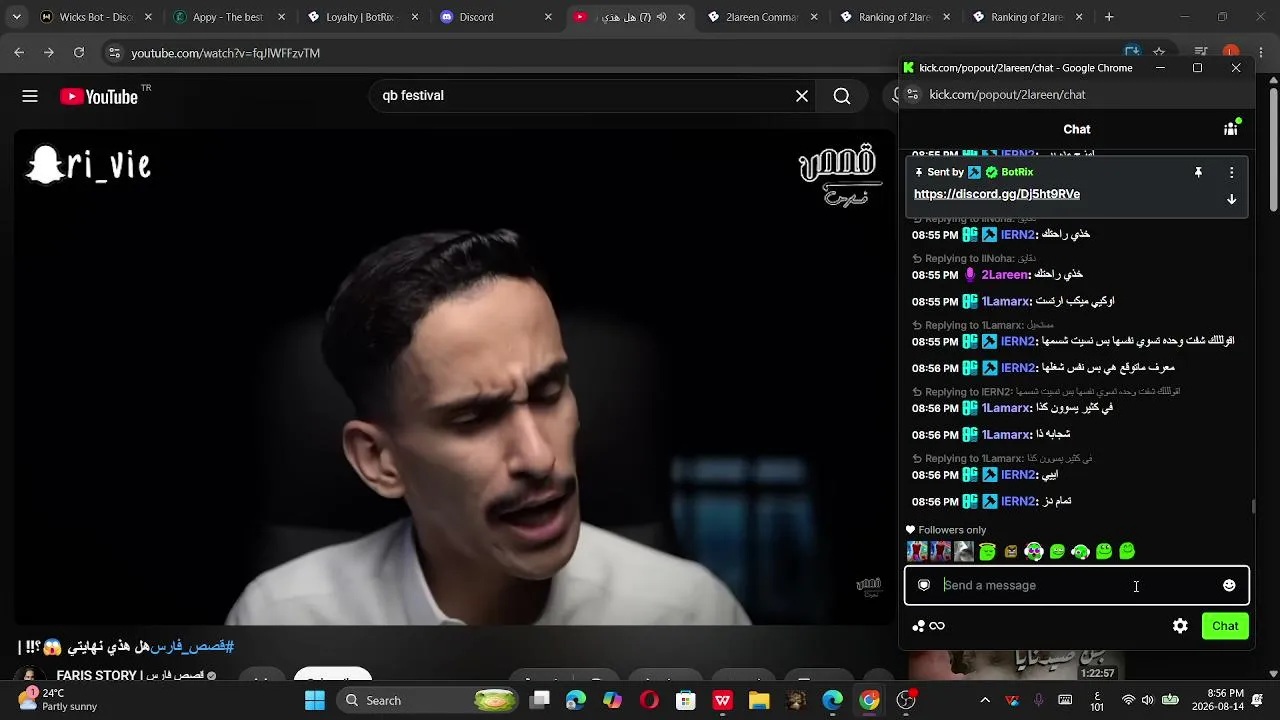Clear the YouTube search text with X
The width and height of the screenshot is (1280, 720).
pyautogui.click(x=802, y=96)
